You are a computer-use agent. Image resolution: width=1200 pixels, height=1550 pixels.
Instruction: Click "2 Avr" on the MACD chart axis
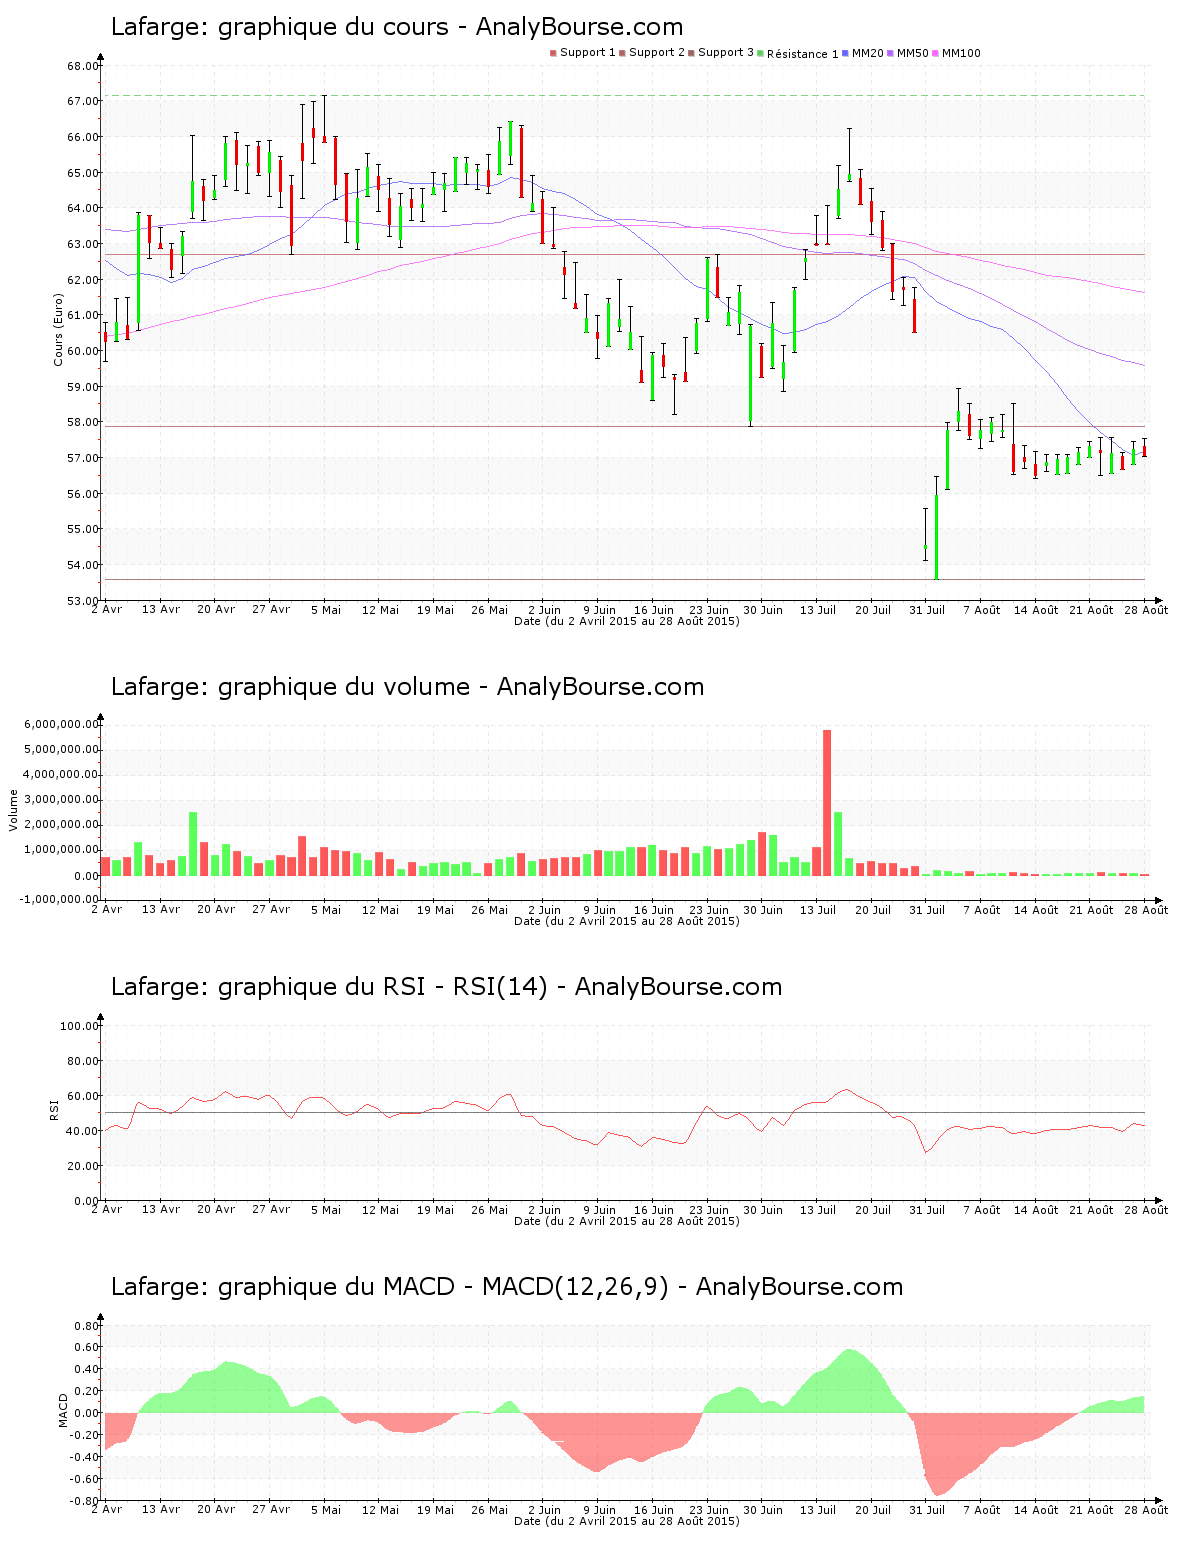pos(107,1510)
